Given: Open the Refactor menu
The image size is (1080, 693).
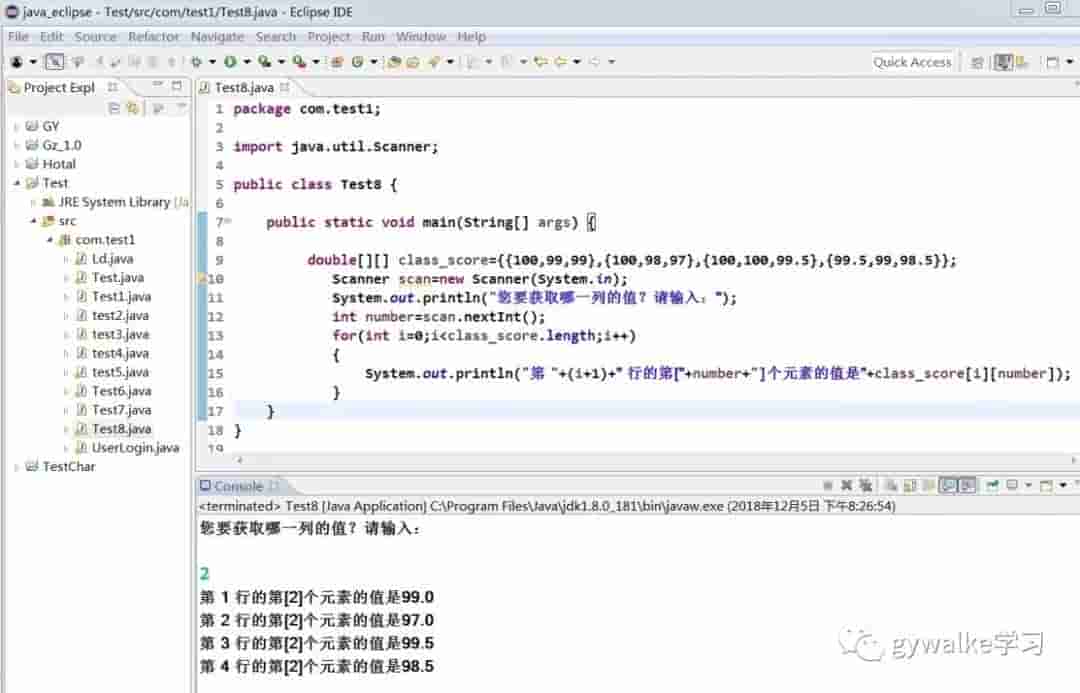Looking at the screenshot, I should click(x=153, y=37).
